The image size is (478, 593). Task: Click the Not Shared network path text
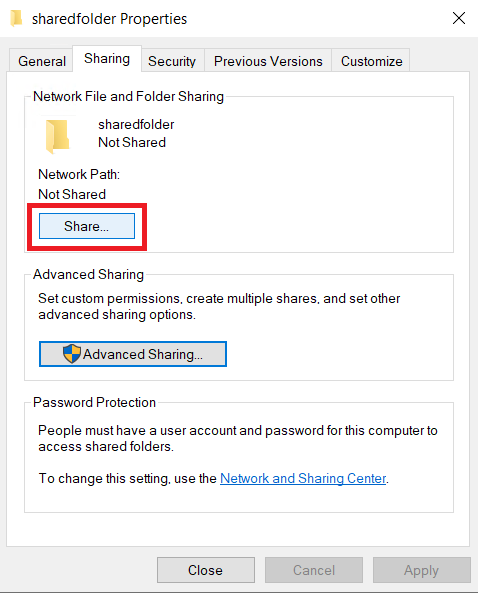point(72,194)
